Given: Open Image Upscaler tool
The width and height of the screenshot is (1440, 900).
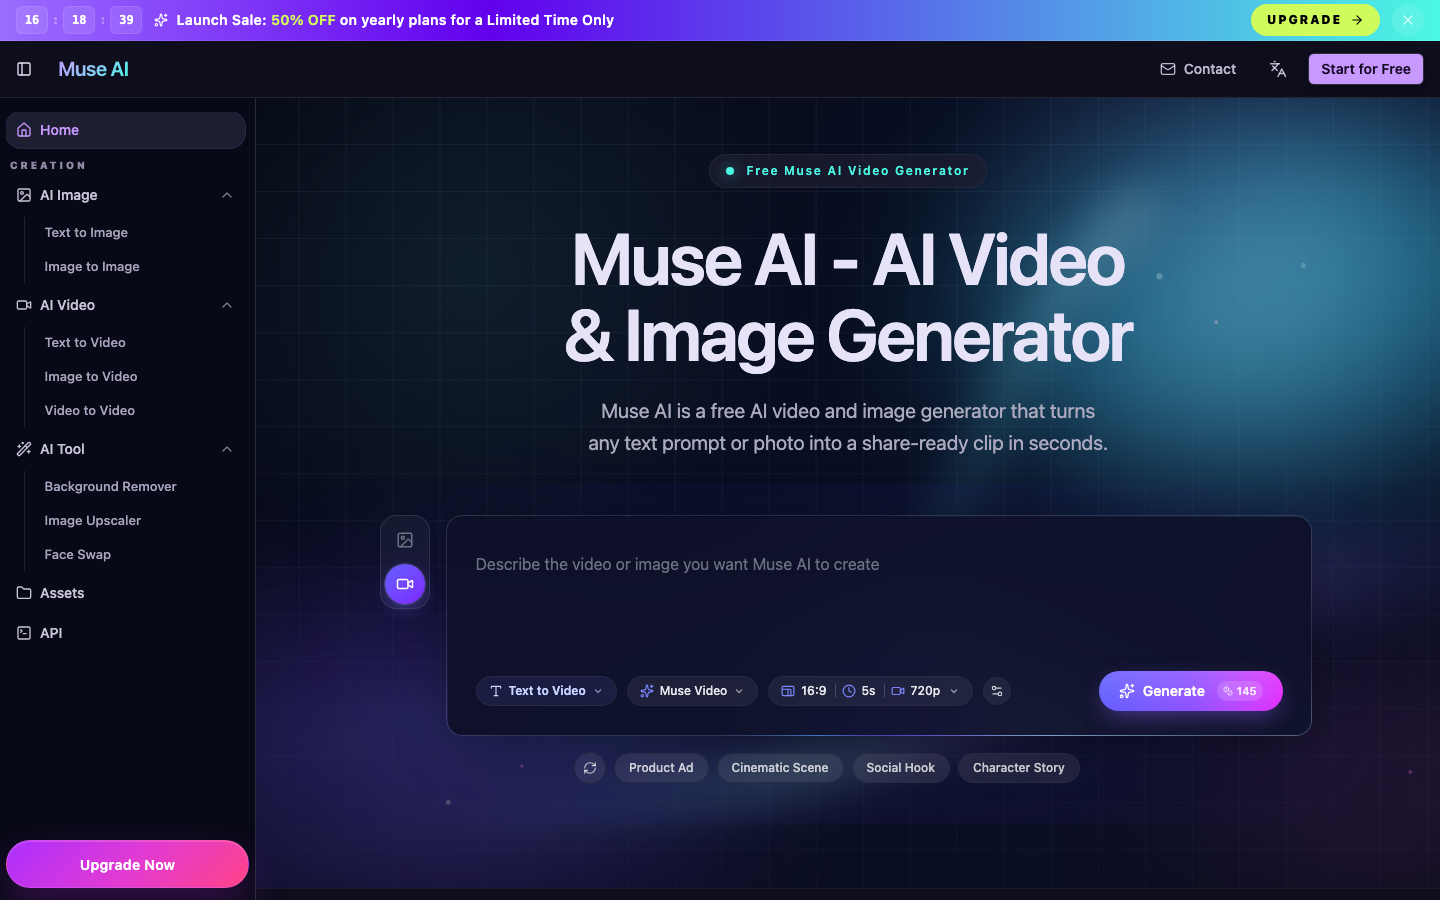Looking at the screenshot, I should point(93,520).
